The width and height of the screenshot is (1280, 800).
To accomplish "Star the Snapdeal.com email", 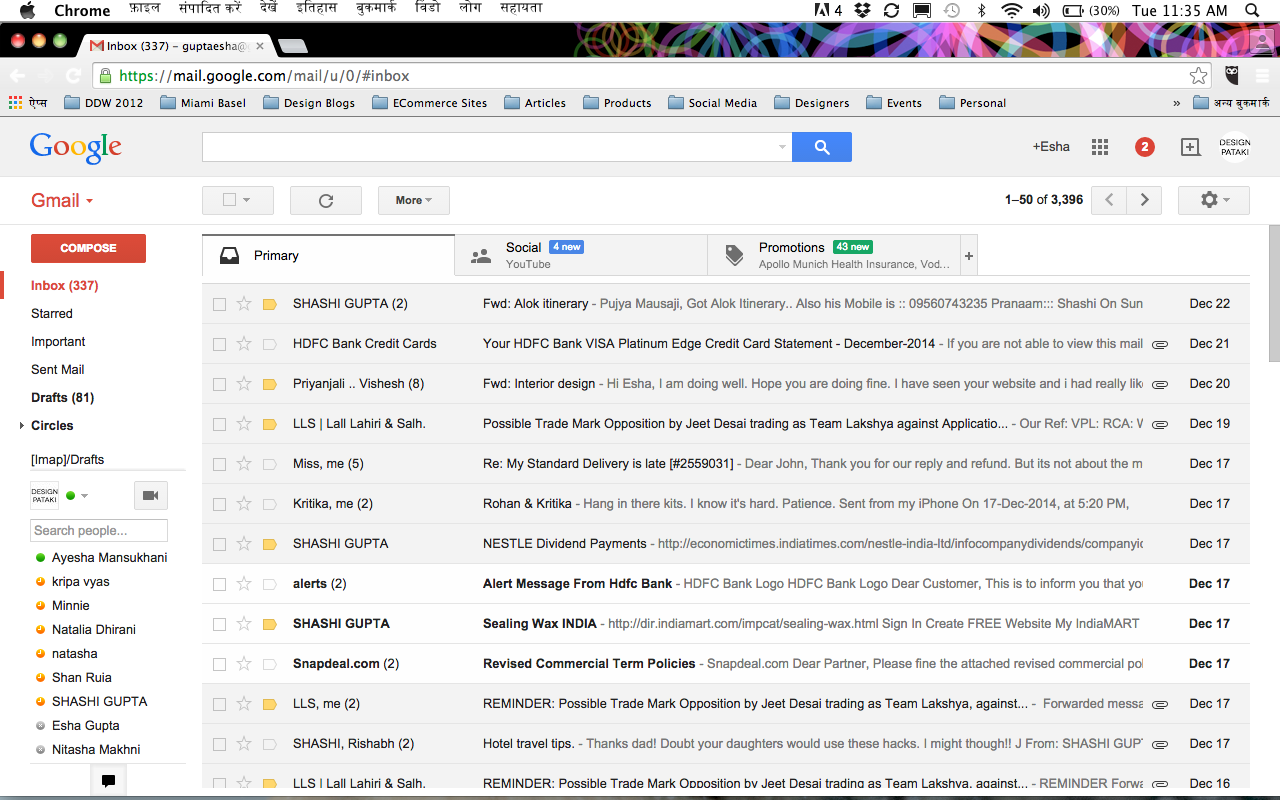I will [x=244, y=664].
